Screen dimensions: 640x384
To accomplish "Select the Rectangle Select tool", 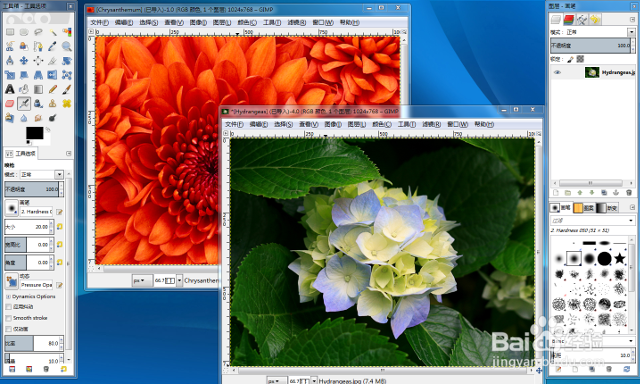I will 10,32.
